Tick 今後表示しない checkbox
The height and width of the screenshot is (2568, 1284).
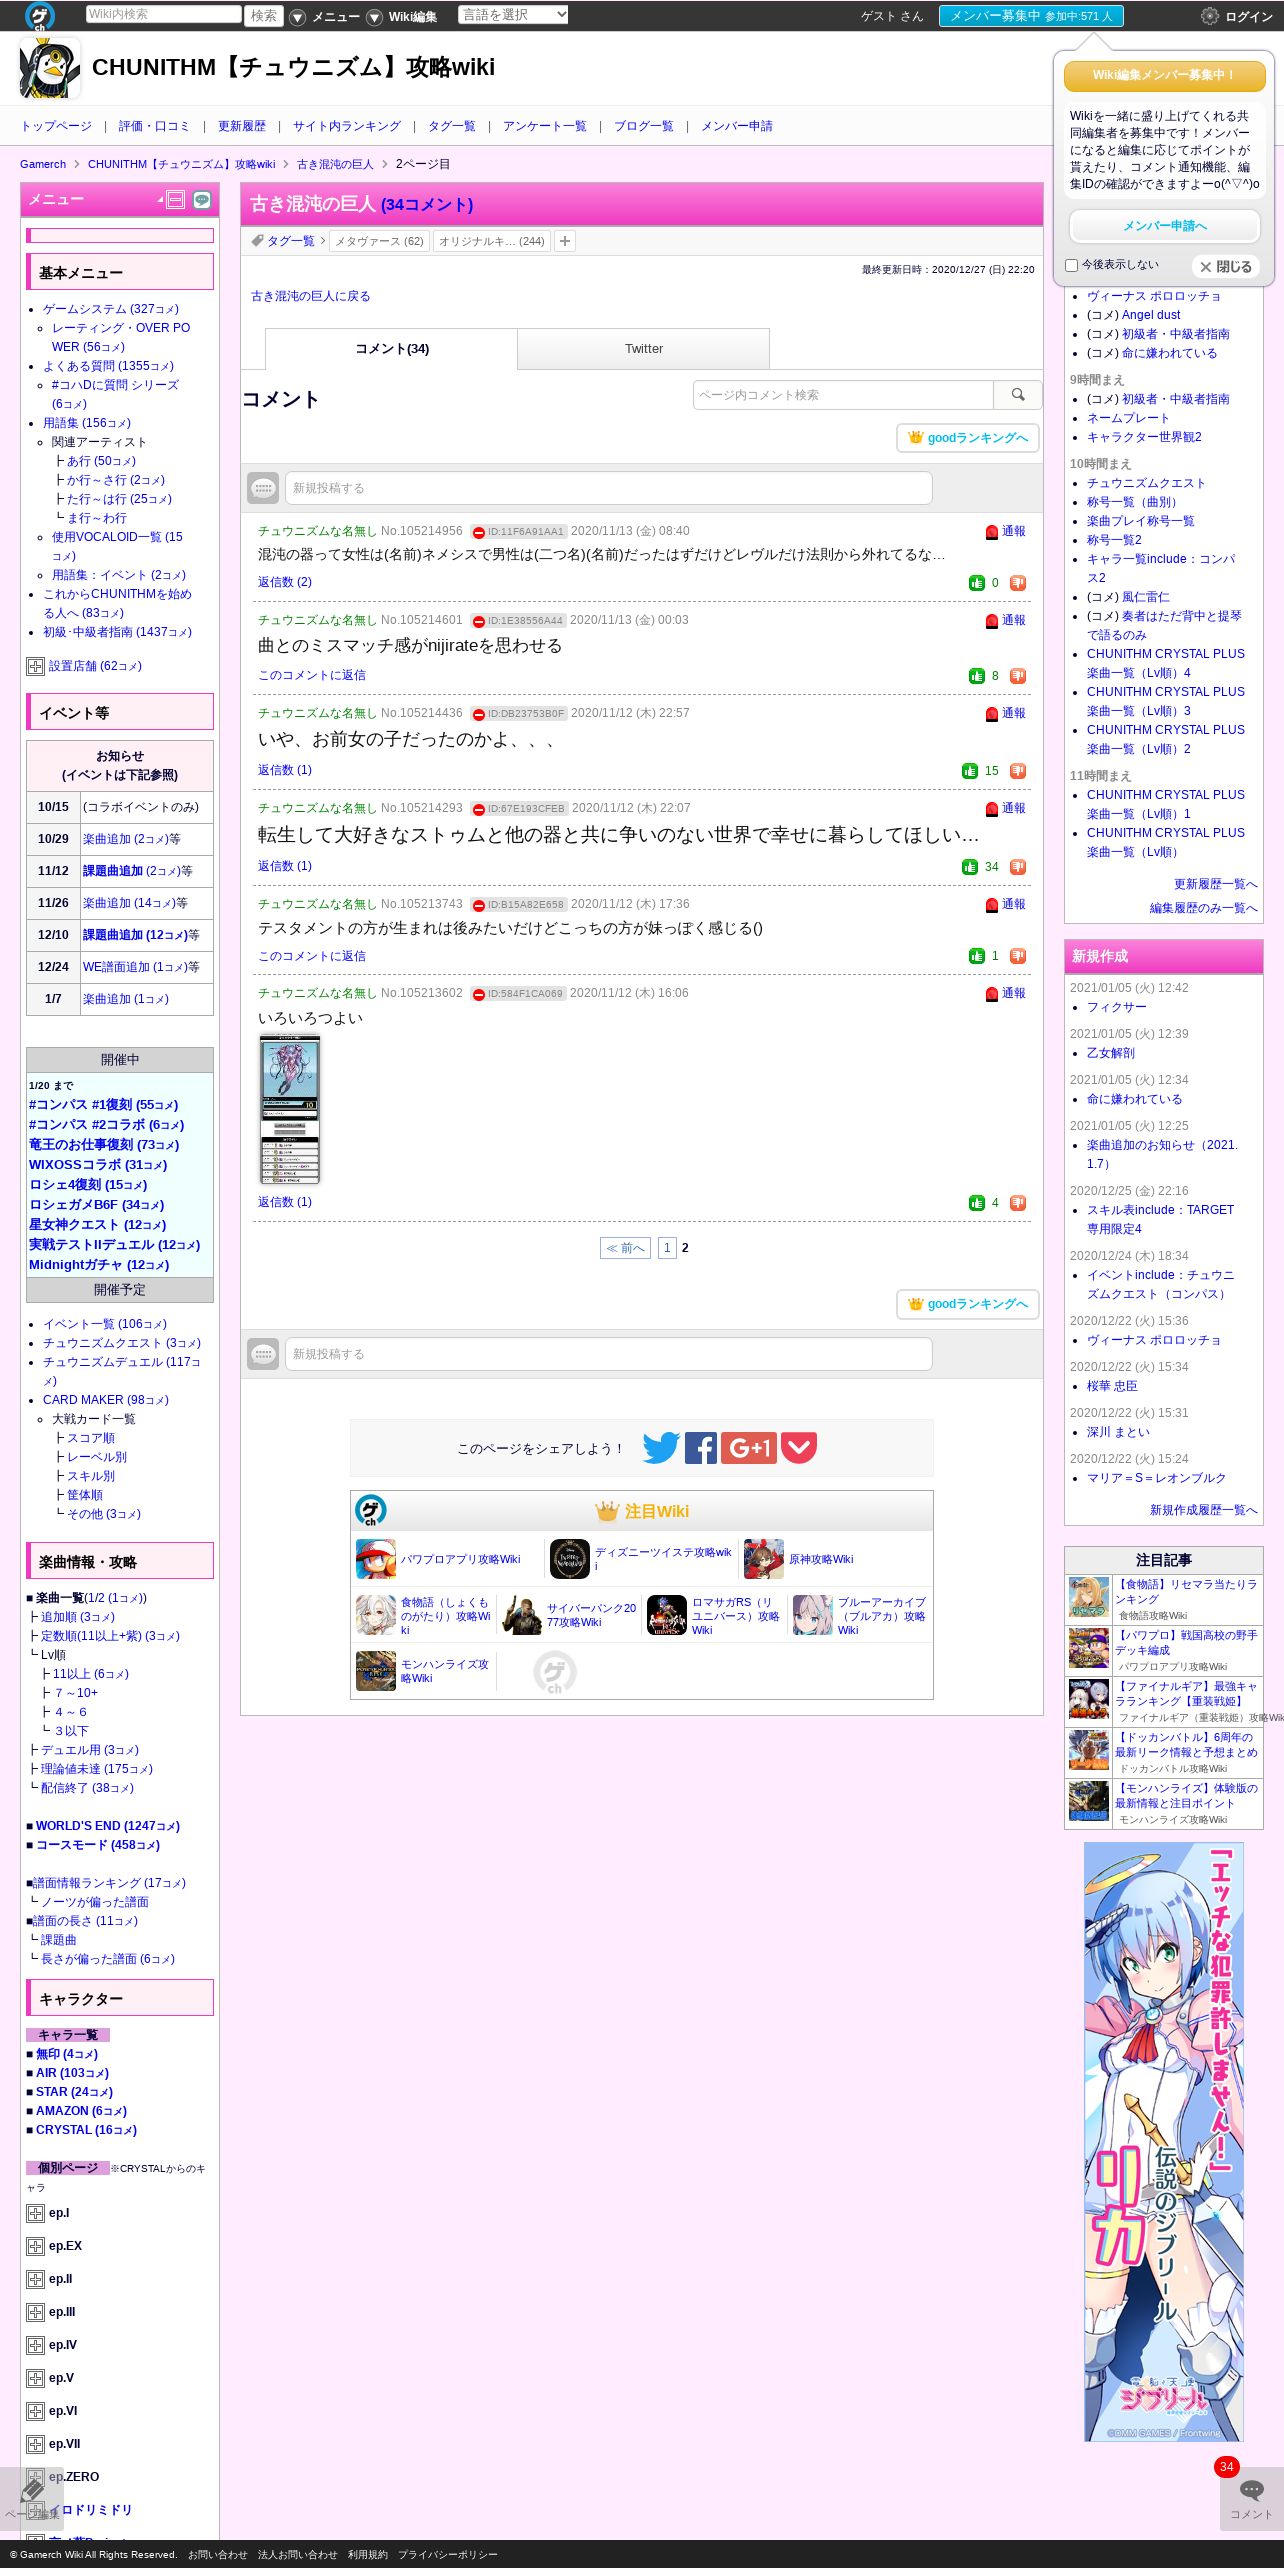coord(1072,266)
